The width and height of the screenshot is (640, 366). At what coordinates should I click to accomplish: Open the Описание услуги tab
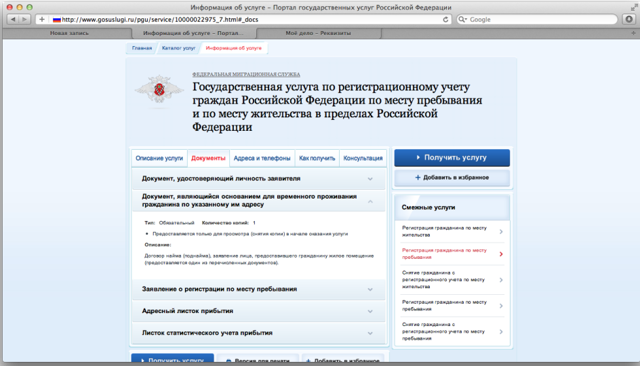[x=159, y=158]
